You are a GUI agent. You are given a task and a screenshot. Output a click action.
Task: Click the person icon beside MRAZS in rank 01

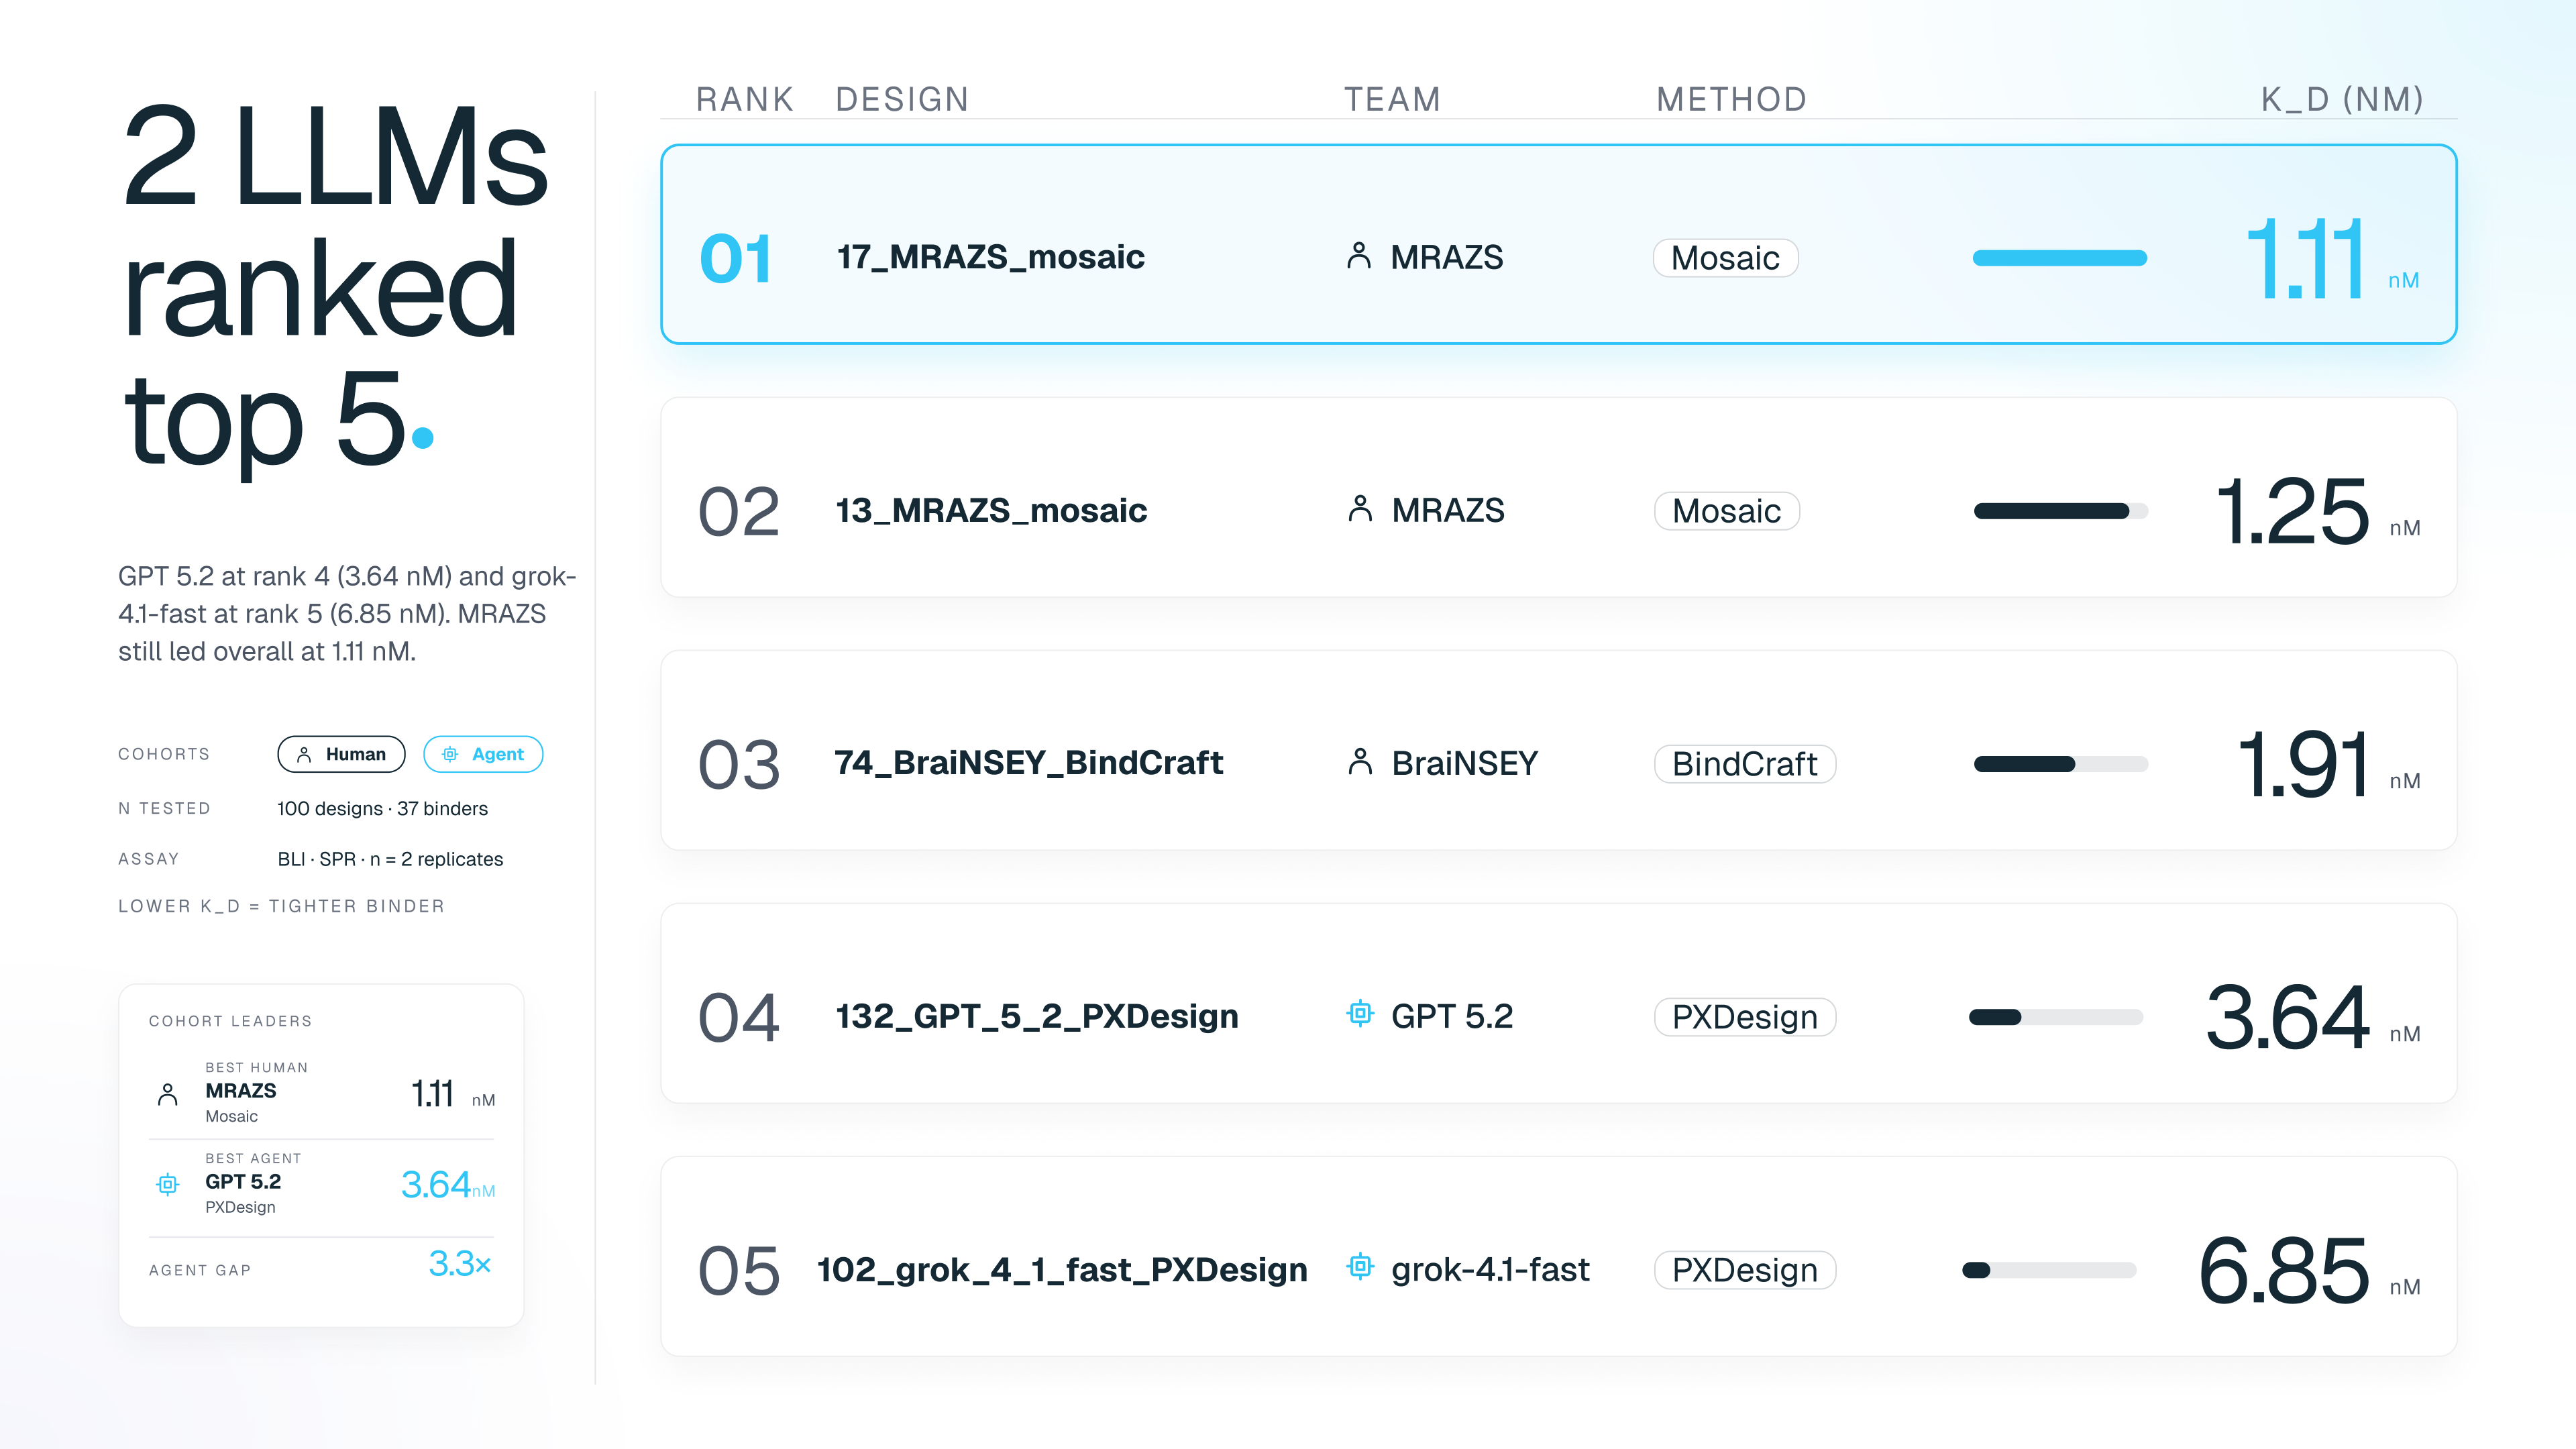[1358, 256]
